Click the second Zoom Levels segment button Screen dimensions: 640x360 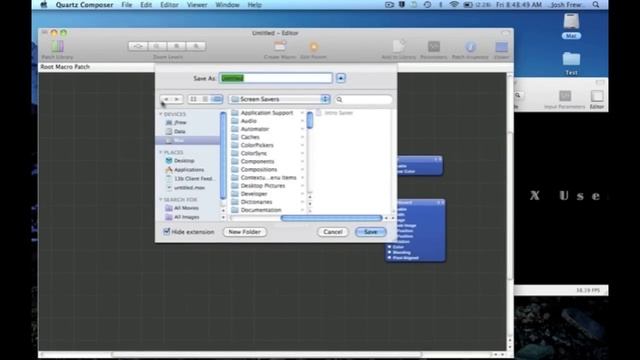pos(158,46)
